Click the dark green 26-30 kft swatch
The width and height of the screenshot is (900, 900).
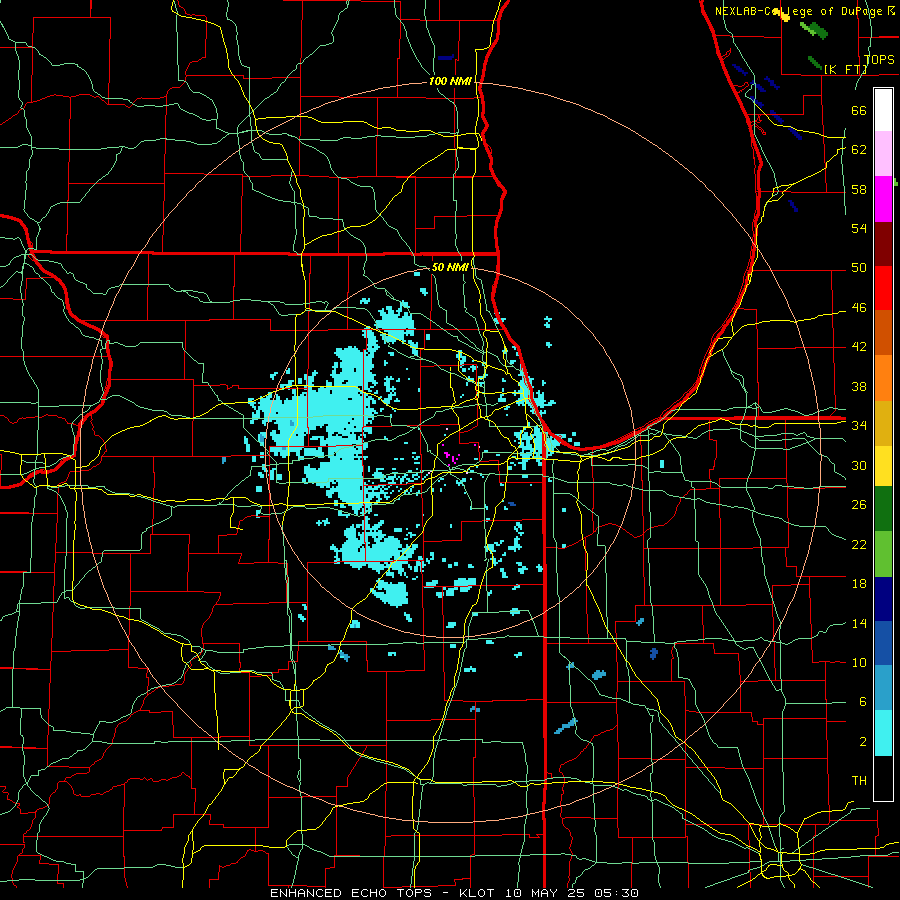coord(883,509)
